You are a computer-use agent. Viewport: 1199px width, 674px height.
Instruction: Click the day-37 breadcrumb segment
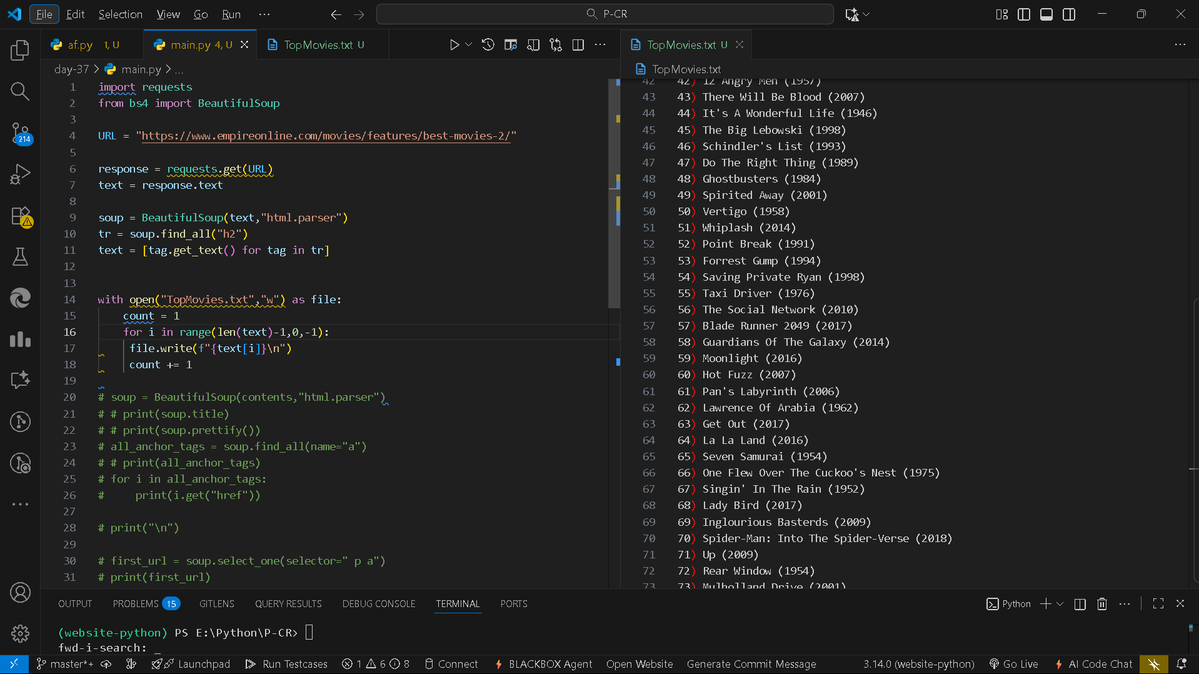(x=71, y=69)
